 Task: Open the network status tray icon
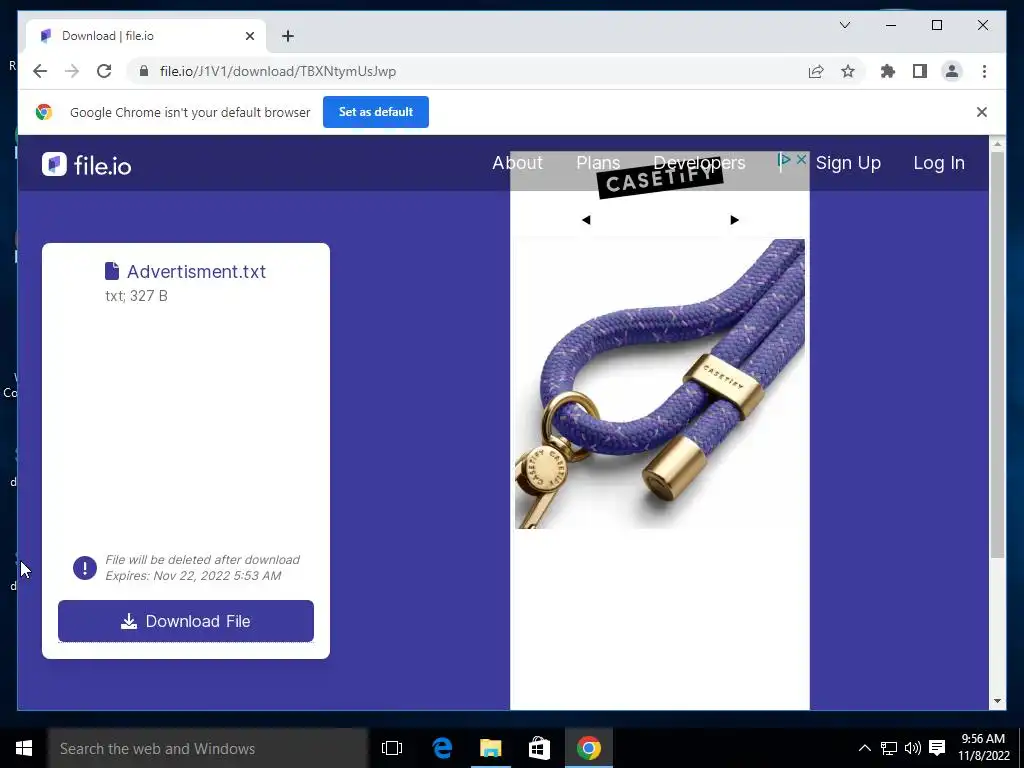coord(888,748)
